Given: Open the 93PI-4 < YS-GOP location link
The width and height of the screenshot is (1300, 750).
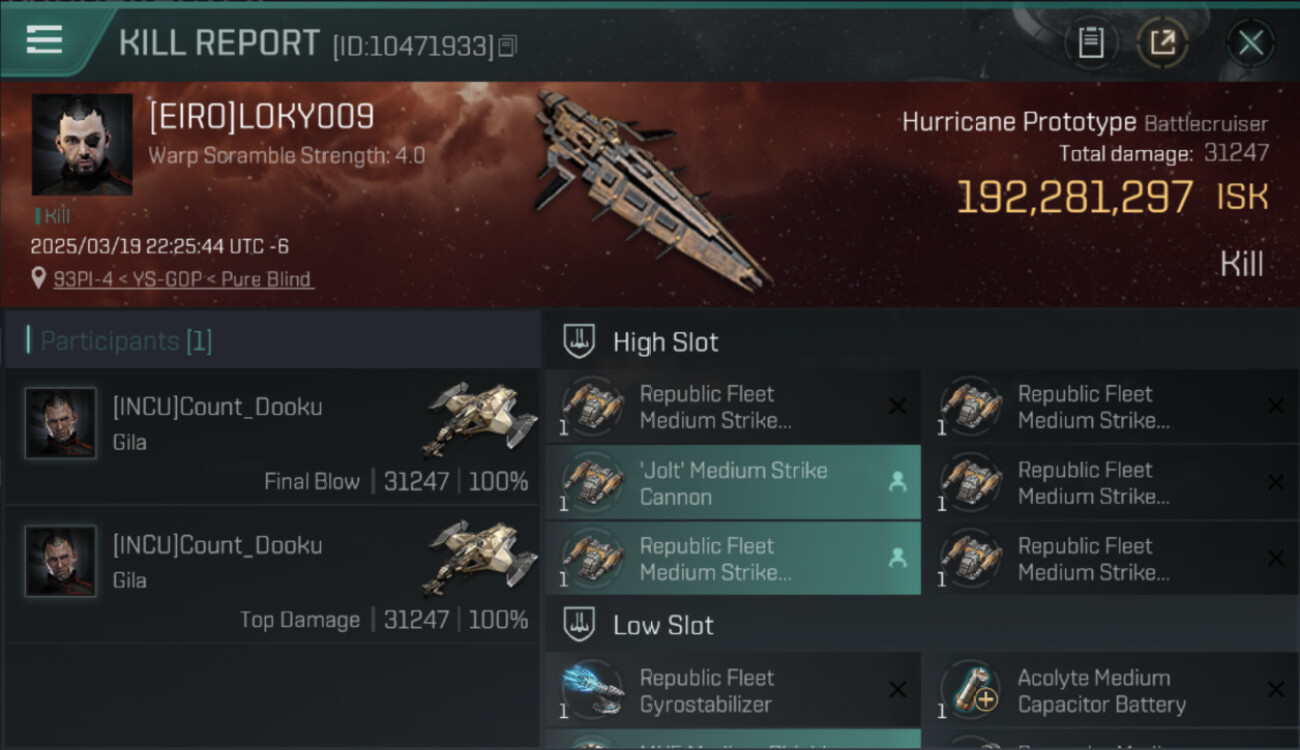Looking at the screenshot, I should point(183,279).
